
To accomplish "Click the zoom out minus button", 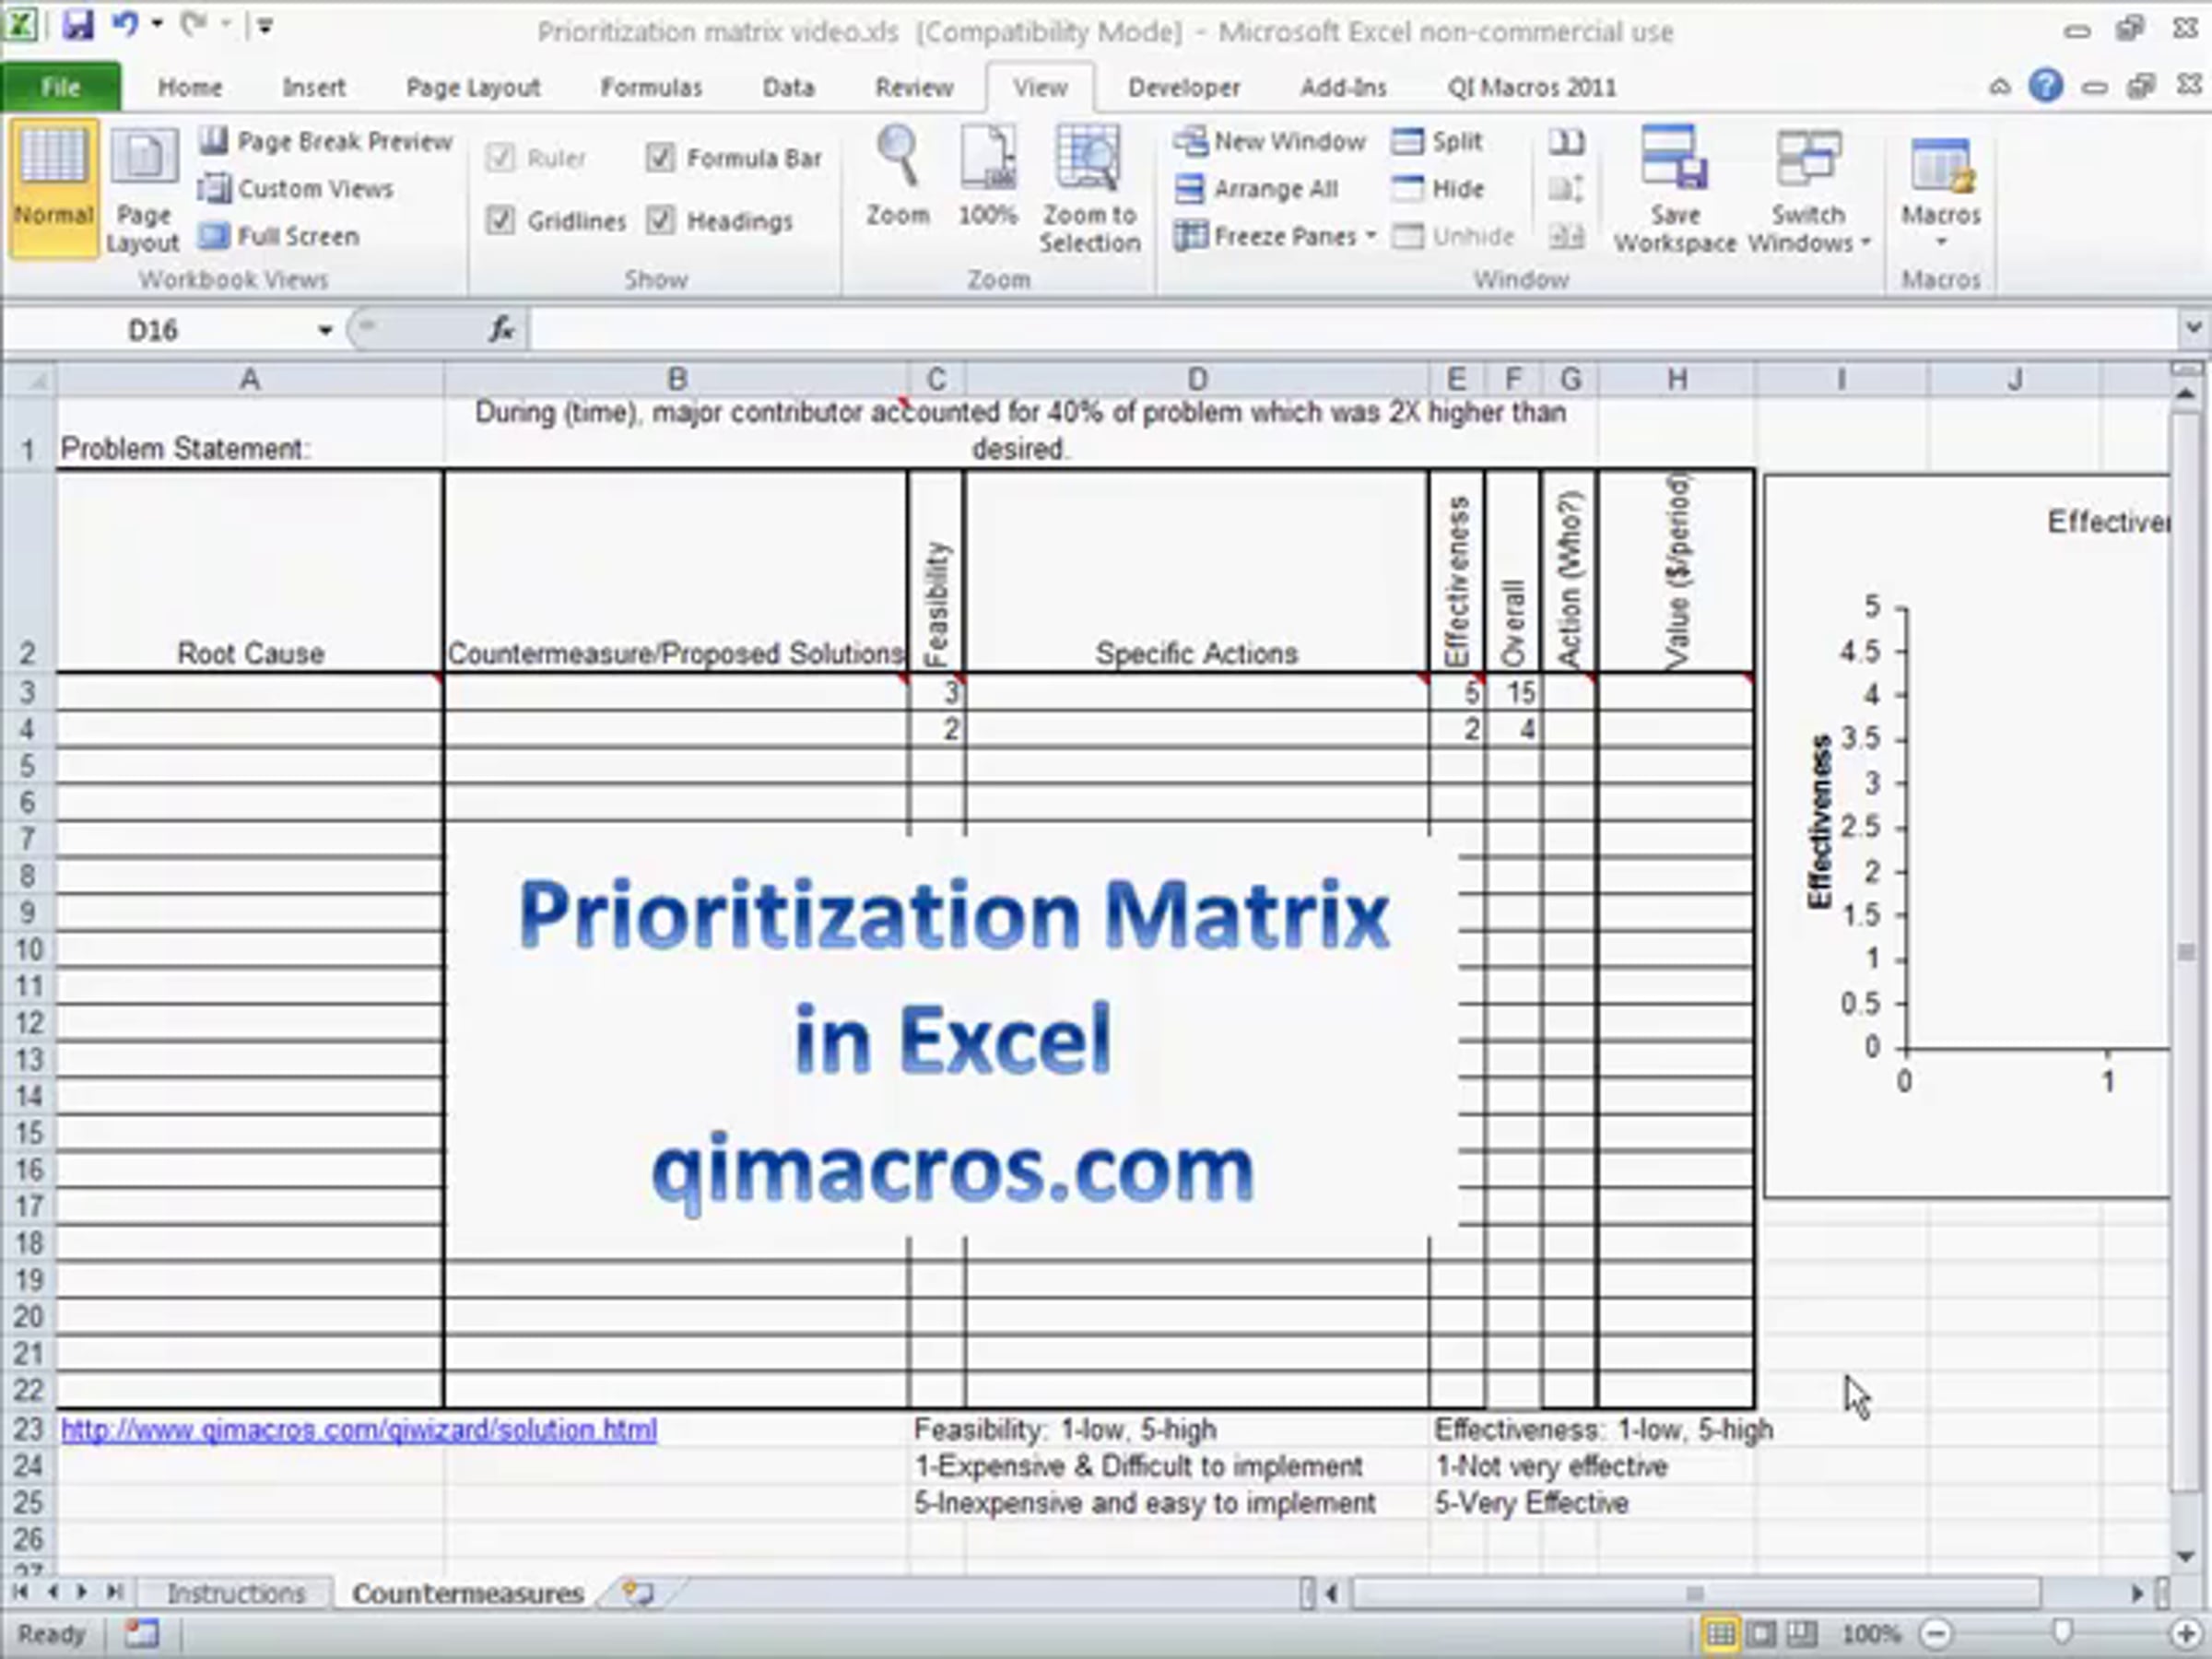I will (x=1936, y=1634).
